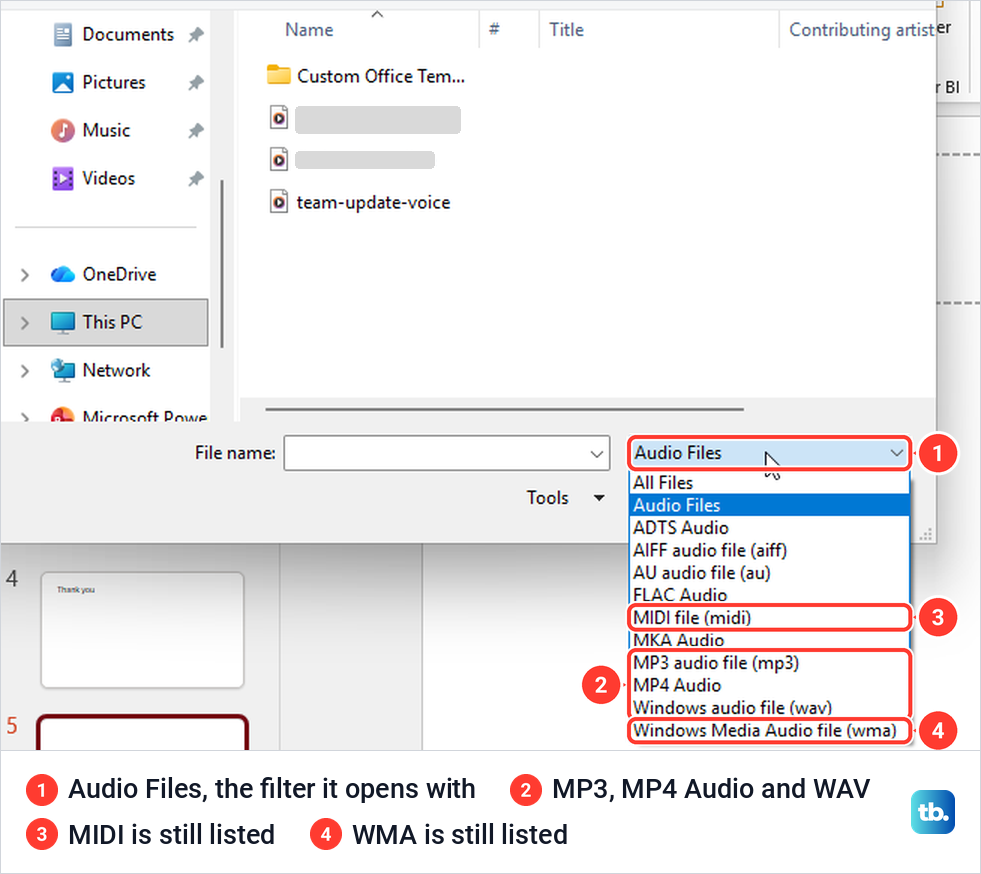The height and width of the screenshot is (874, 981).
Task: Click the pin icon beside Documents
Action: (196, 35)
